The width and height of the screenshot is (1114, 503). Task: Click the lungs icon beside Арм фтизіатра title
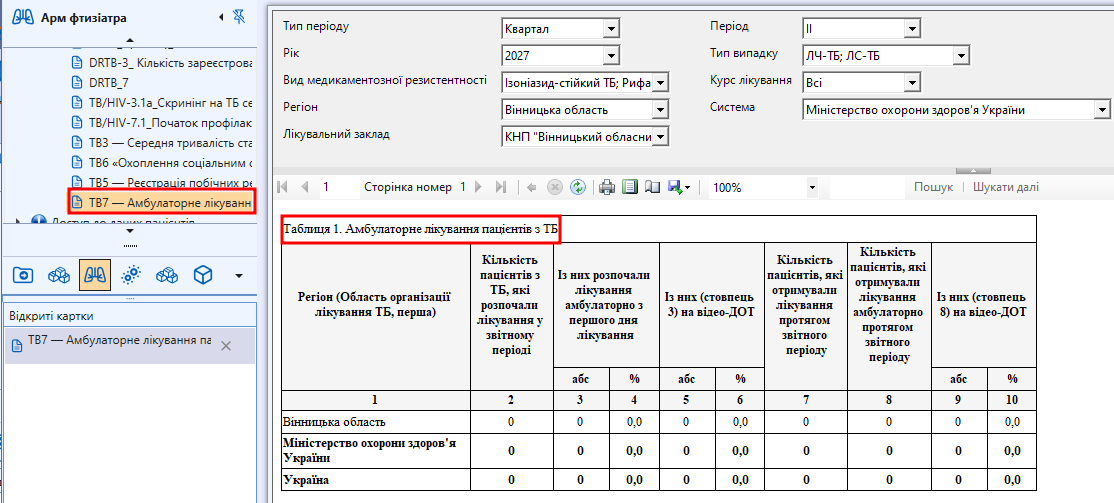coord(24,18)
